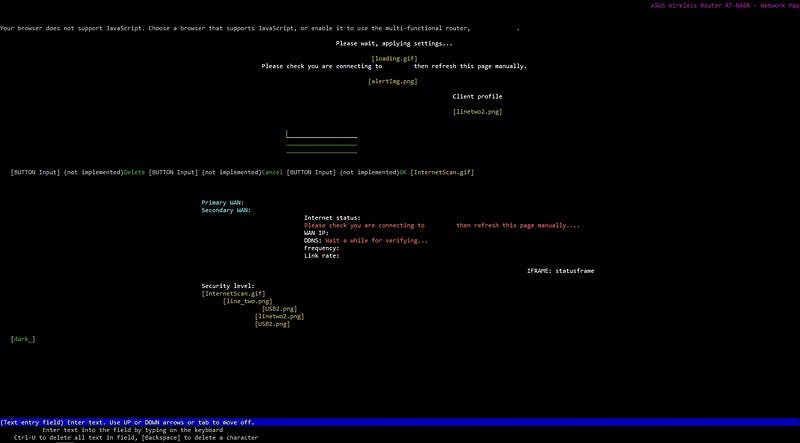The image size is (800, 443).
Task: Activate the green Cancel button
Action: click(x=272, y=173)
